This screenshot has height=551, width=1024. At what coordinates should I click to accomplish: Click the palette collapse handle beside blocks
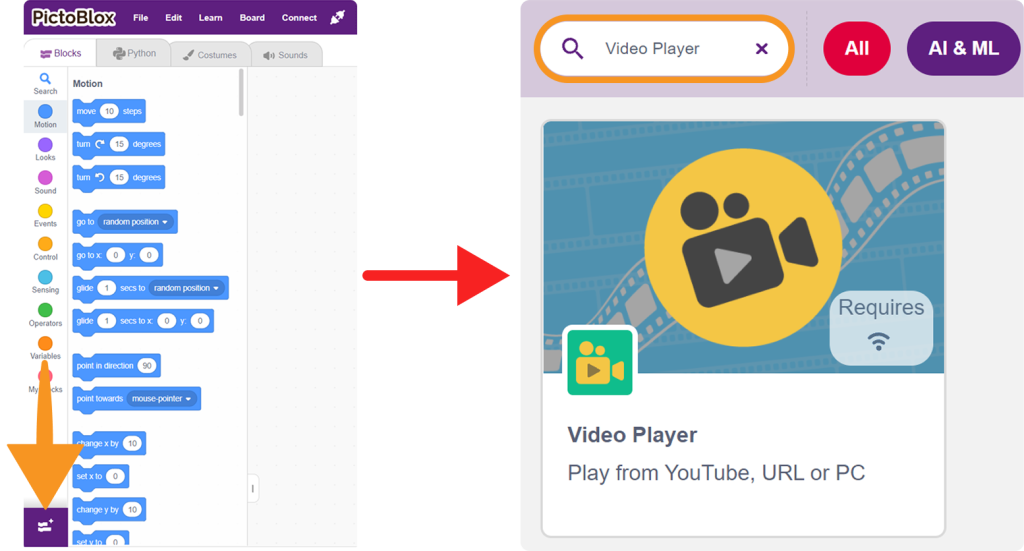pos(253,489)
